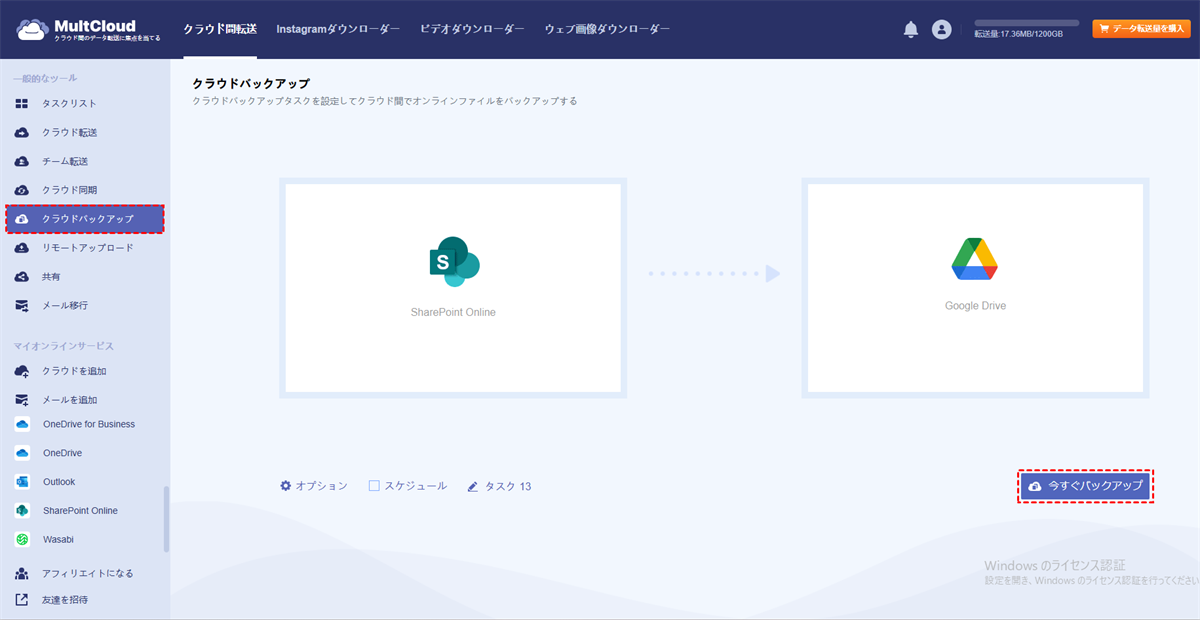
Task: Click 今すぐバックアップ button
Action: 1086,486
